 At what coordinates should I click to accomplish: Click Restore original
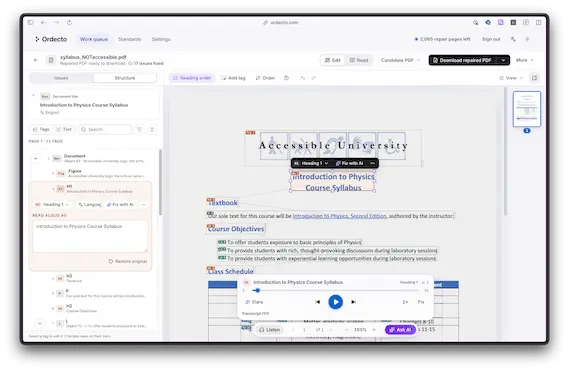click(128, 261)
